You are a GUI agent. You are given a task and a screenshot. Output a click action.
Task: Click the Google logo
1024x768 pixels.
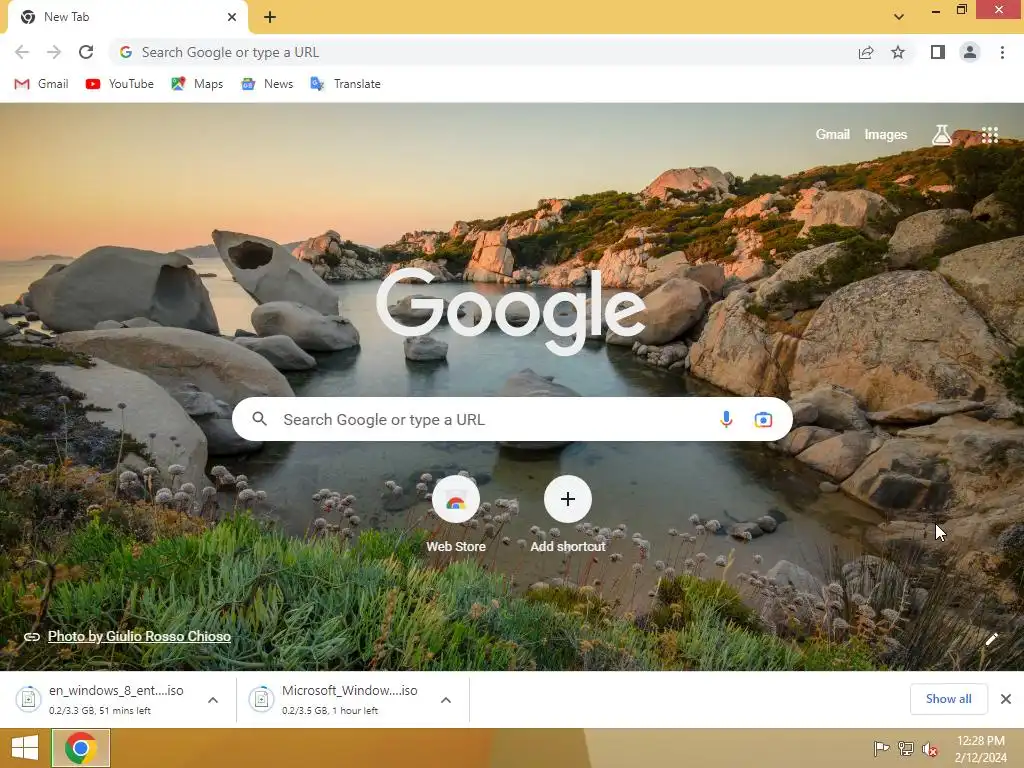click(511, 312)
